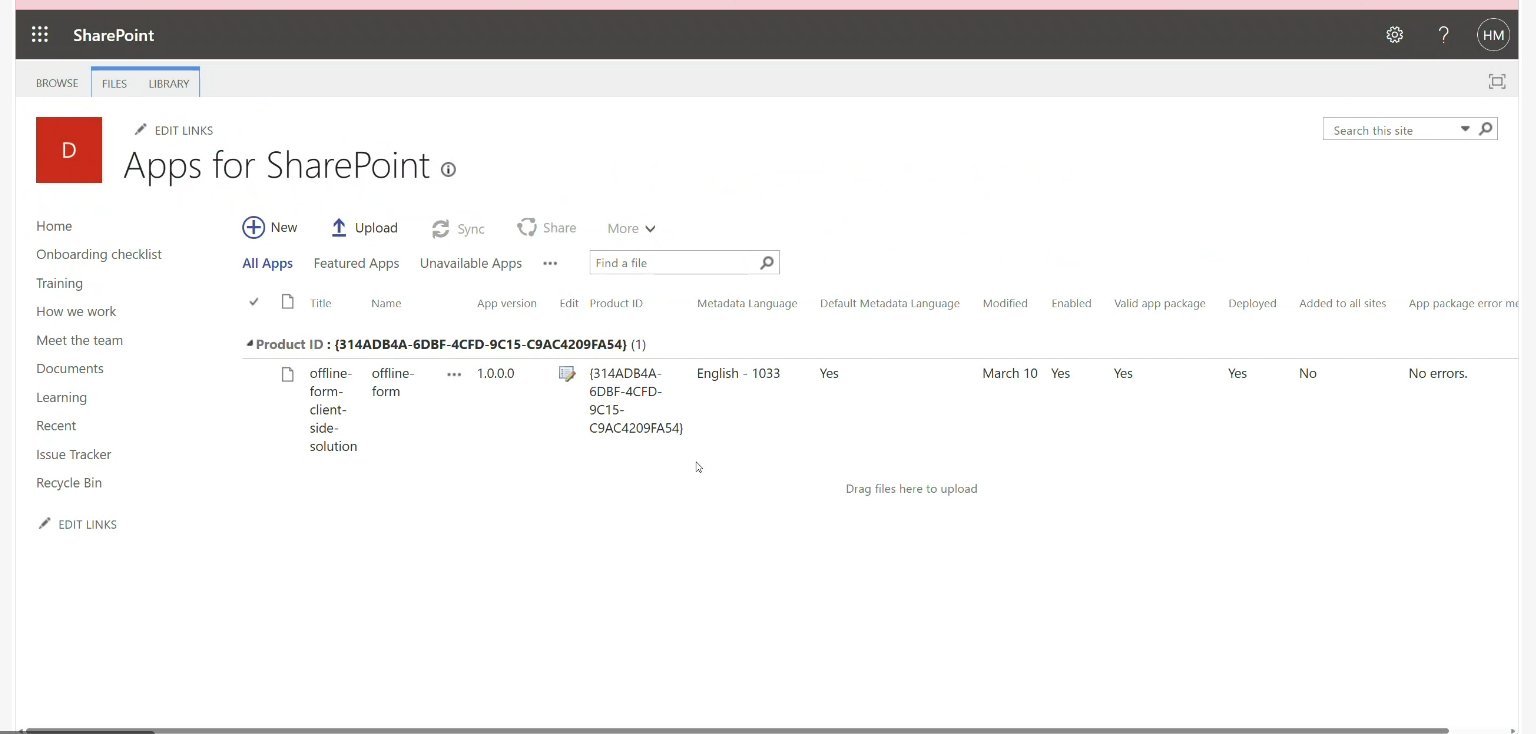Click the file type icon in column header
The height and width of the screenshot is (734, 1536).
pyautogui.click(x=288, y=302)
